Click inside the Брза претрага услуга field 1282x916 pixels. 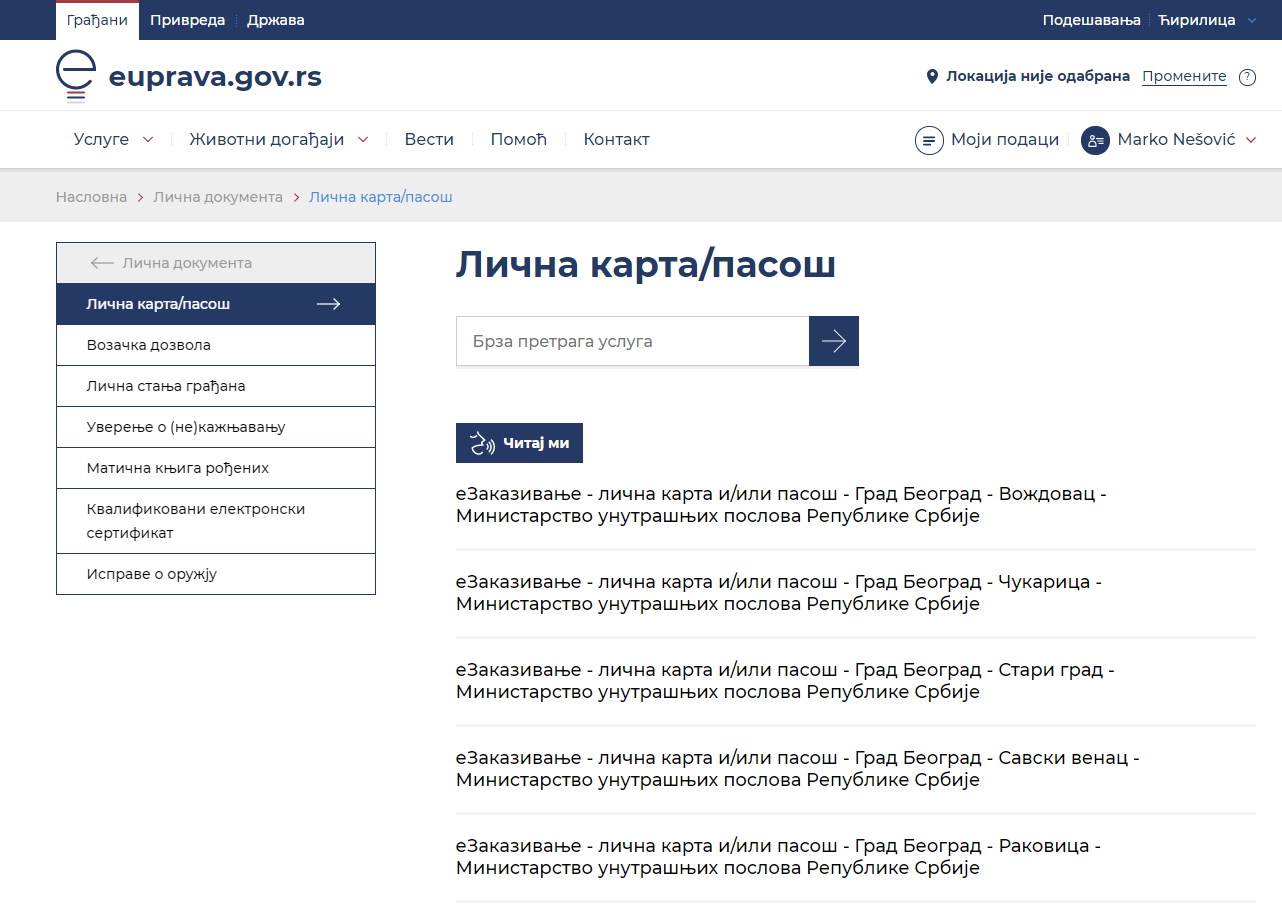(630, 341)
